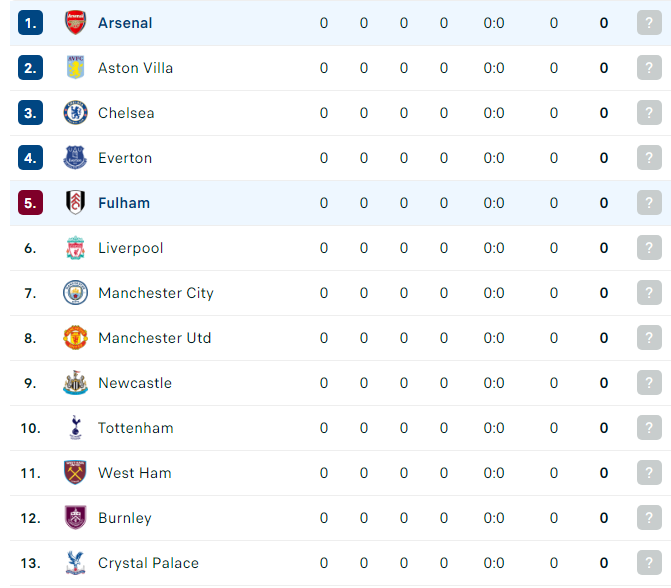Click the Crystal Palace team name
This screenshot has height=588, width=671.
click(x=148, y=563)
